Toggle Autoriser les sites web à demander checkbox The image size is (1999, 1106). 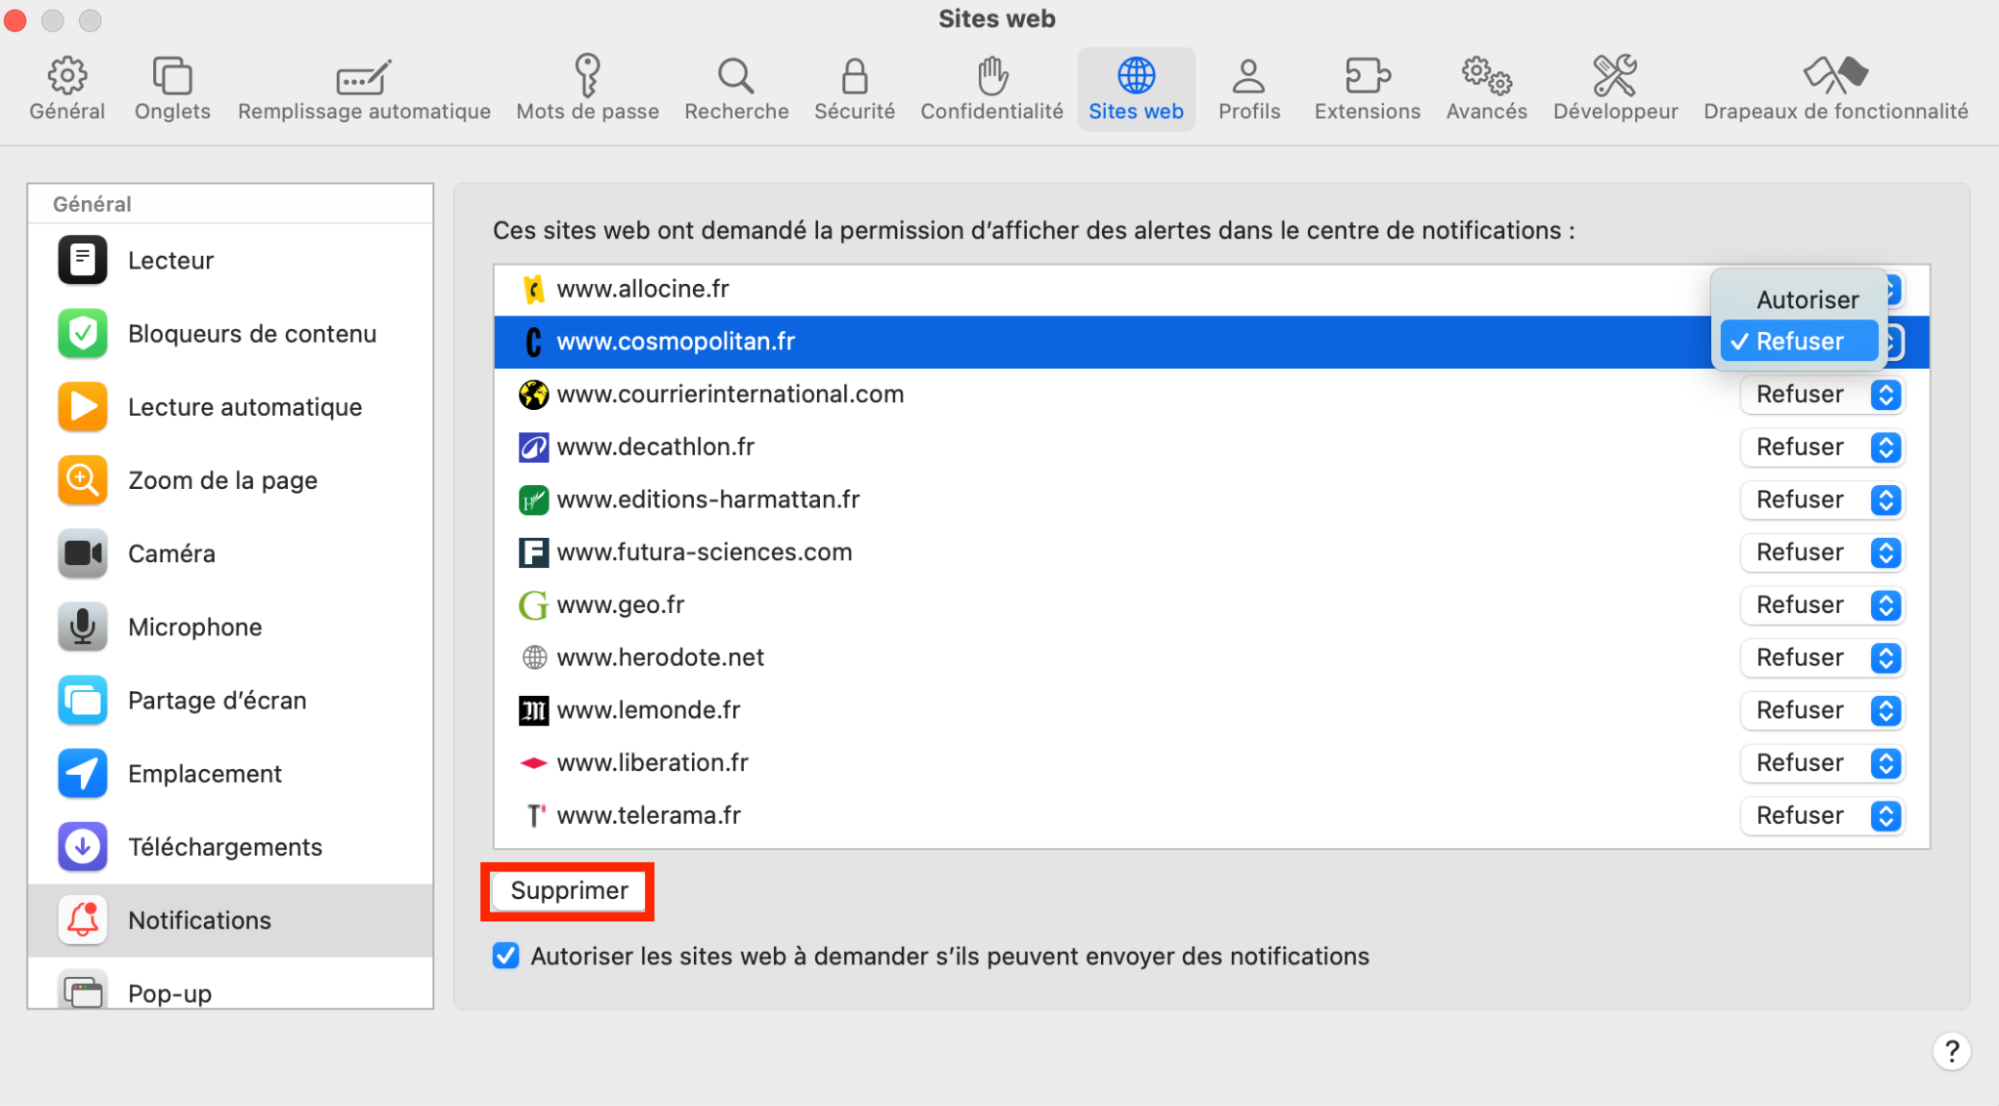pyautogui.click(x=506, y=956)
